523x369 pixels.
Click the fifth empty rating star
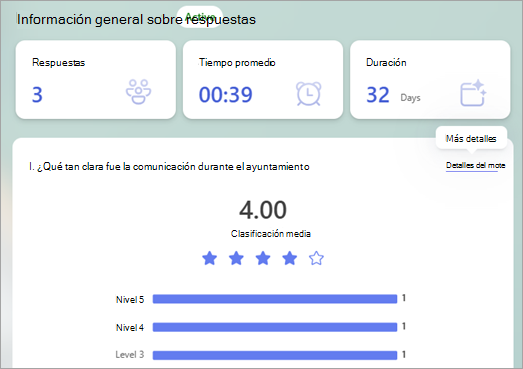(x=316, y=258)
